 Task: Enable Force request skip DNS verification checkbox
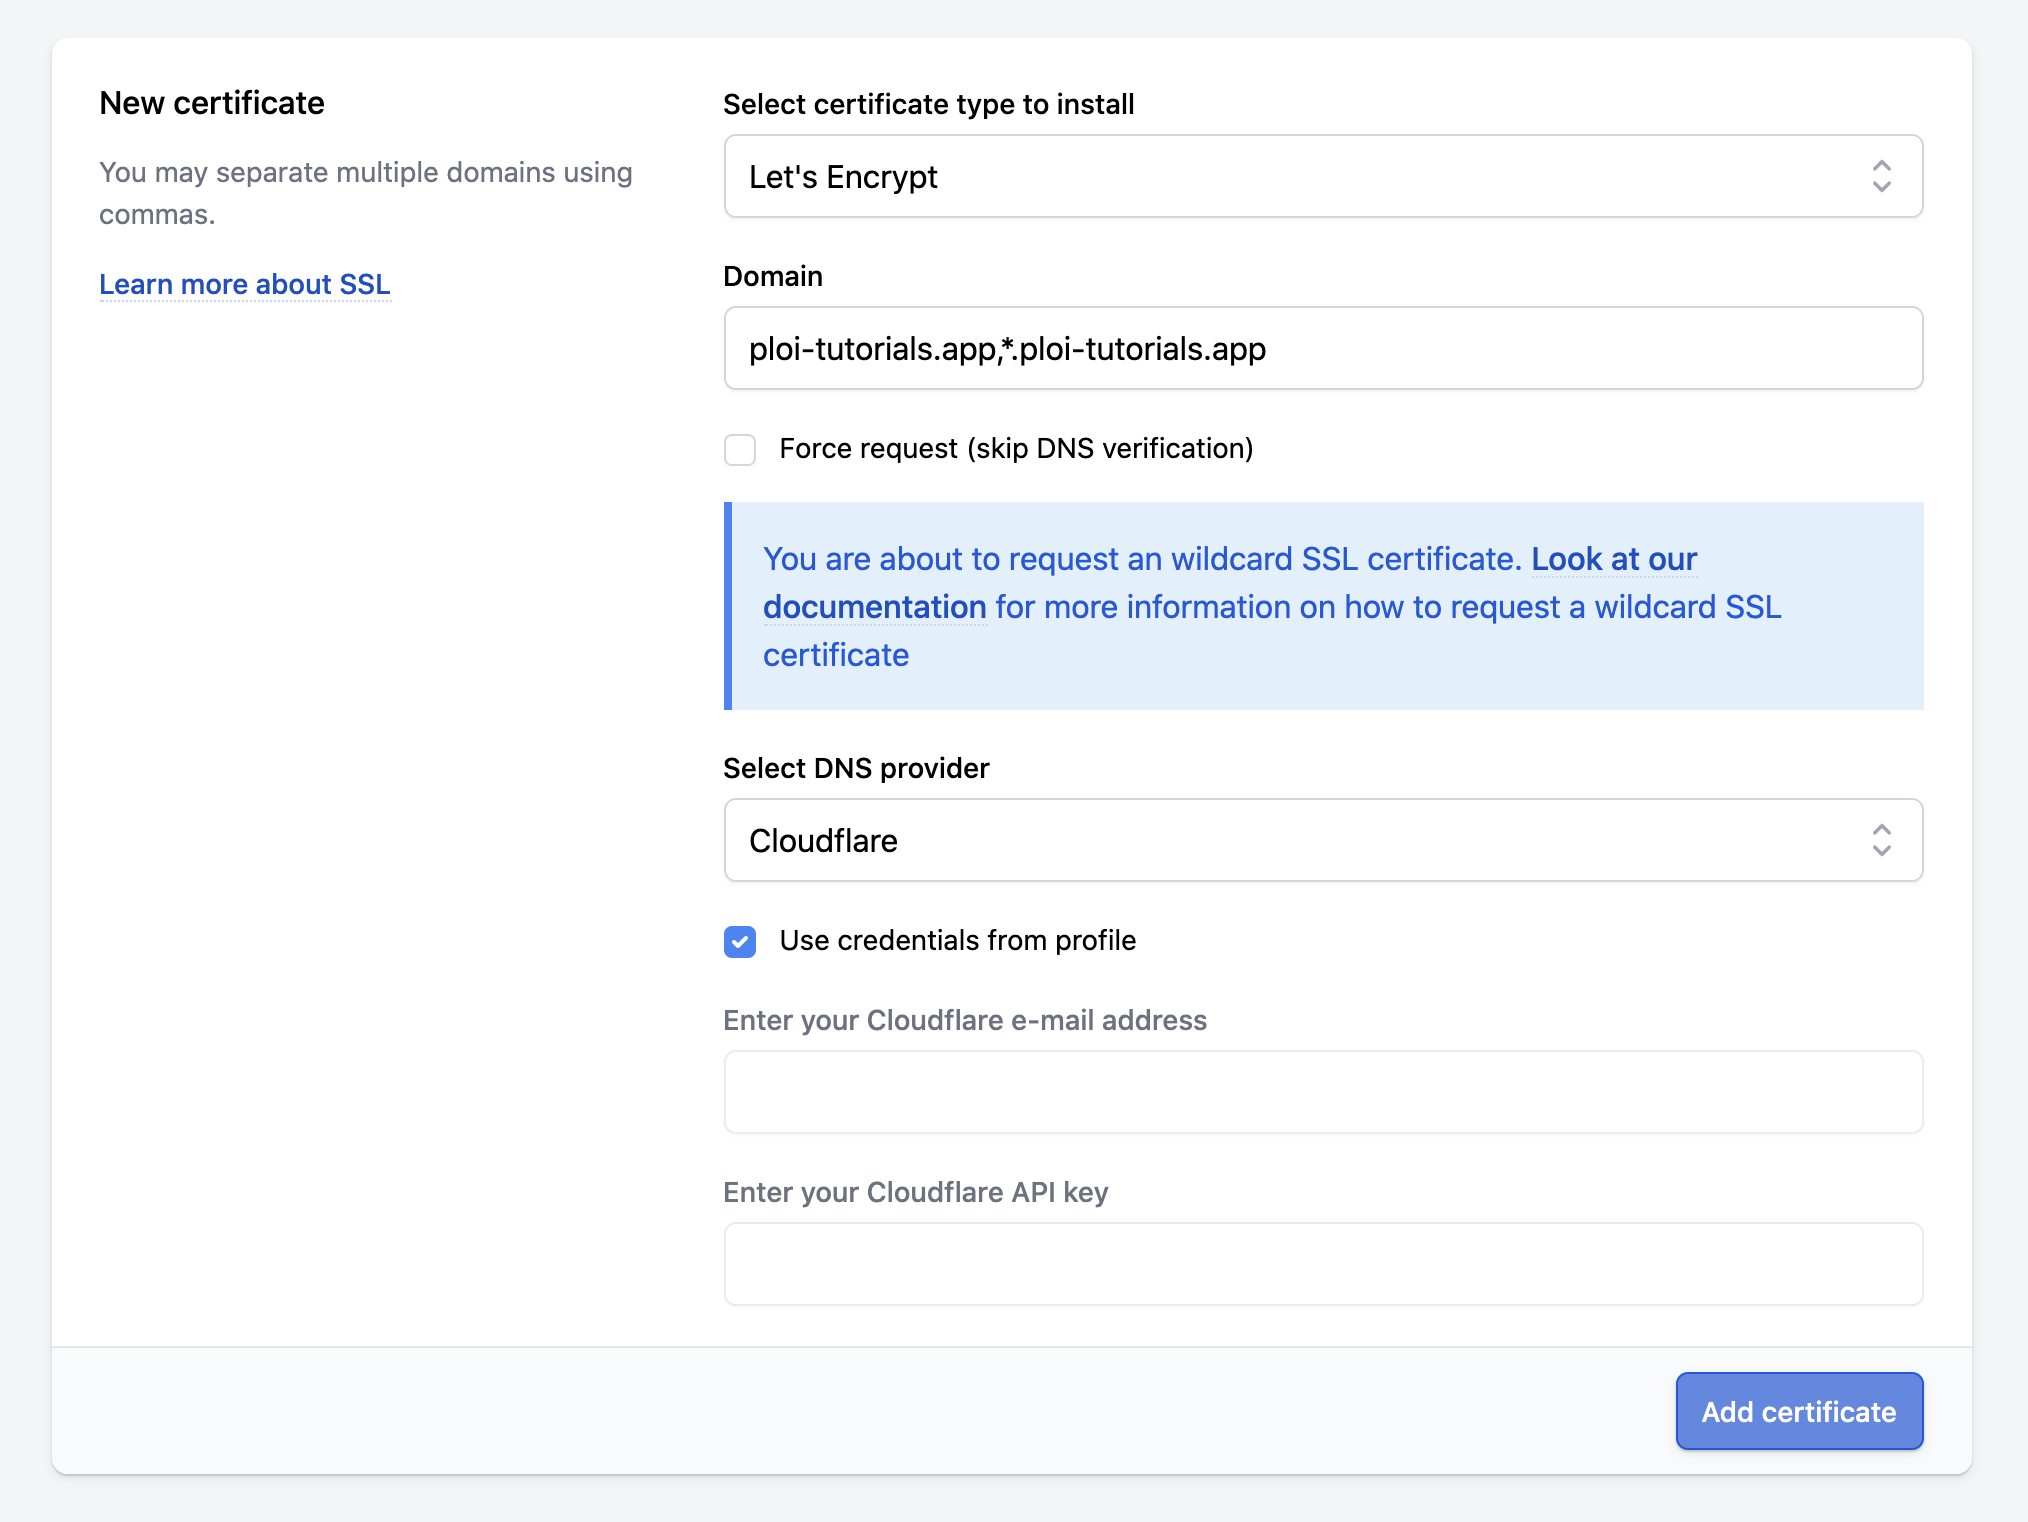tap(740, 449)
